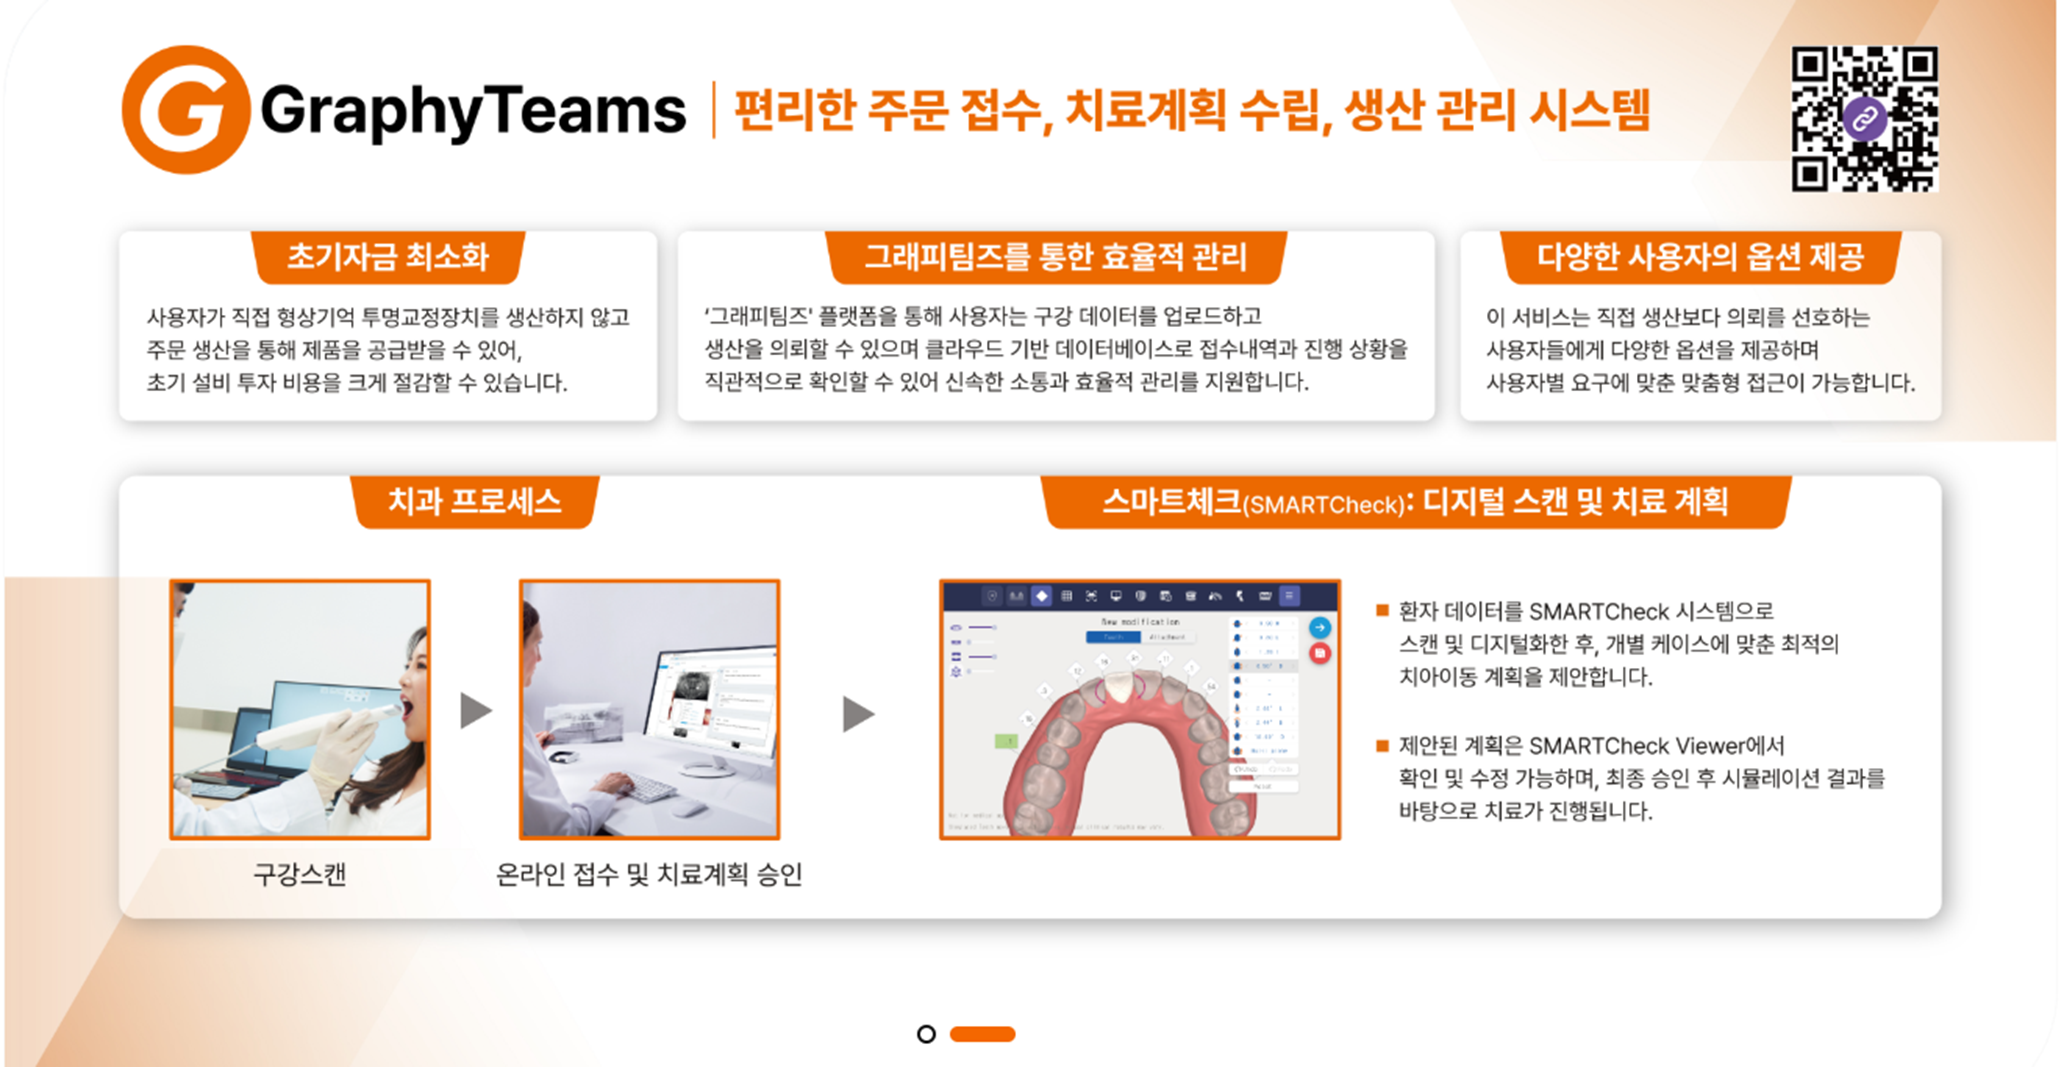This screenshot has width=2064, height=1067.
Task: Click the 구강스캔 caption
Action: tap(299, 874)
